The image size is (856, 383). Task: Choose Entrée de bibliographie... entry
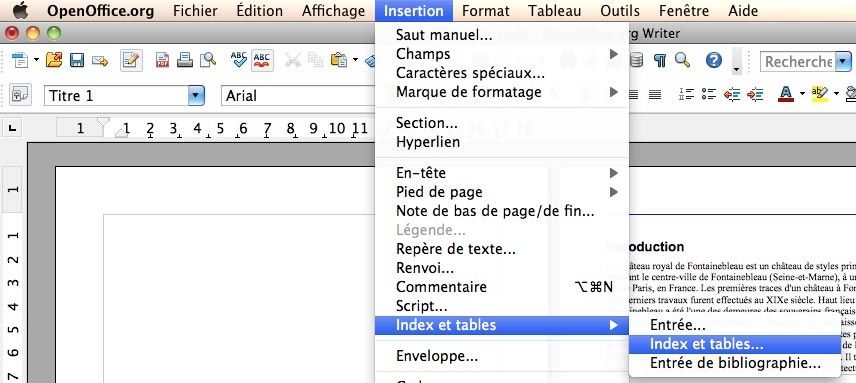[x=735, y=363]
